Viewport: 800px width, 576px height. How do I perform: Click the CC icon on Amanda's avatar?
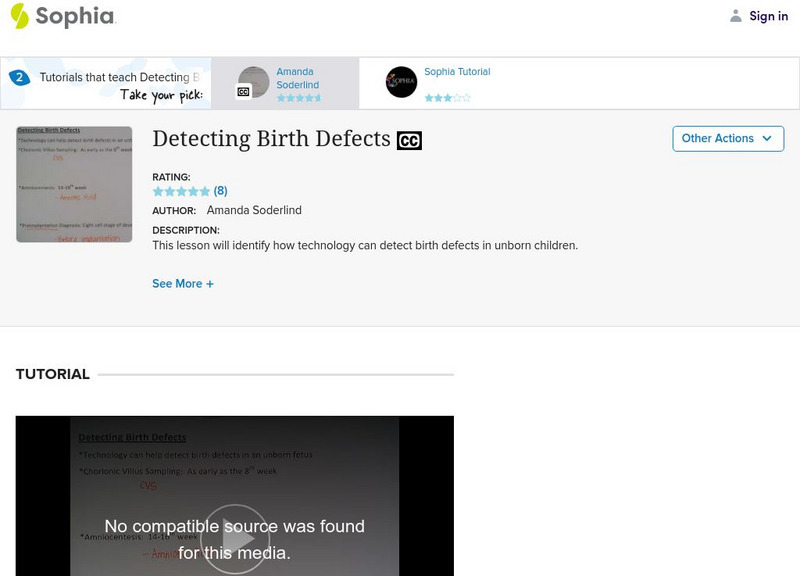click(243, 92)
